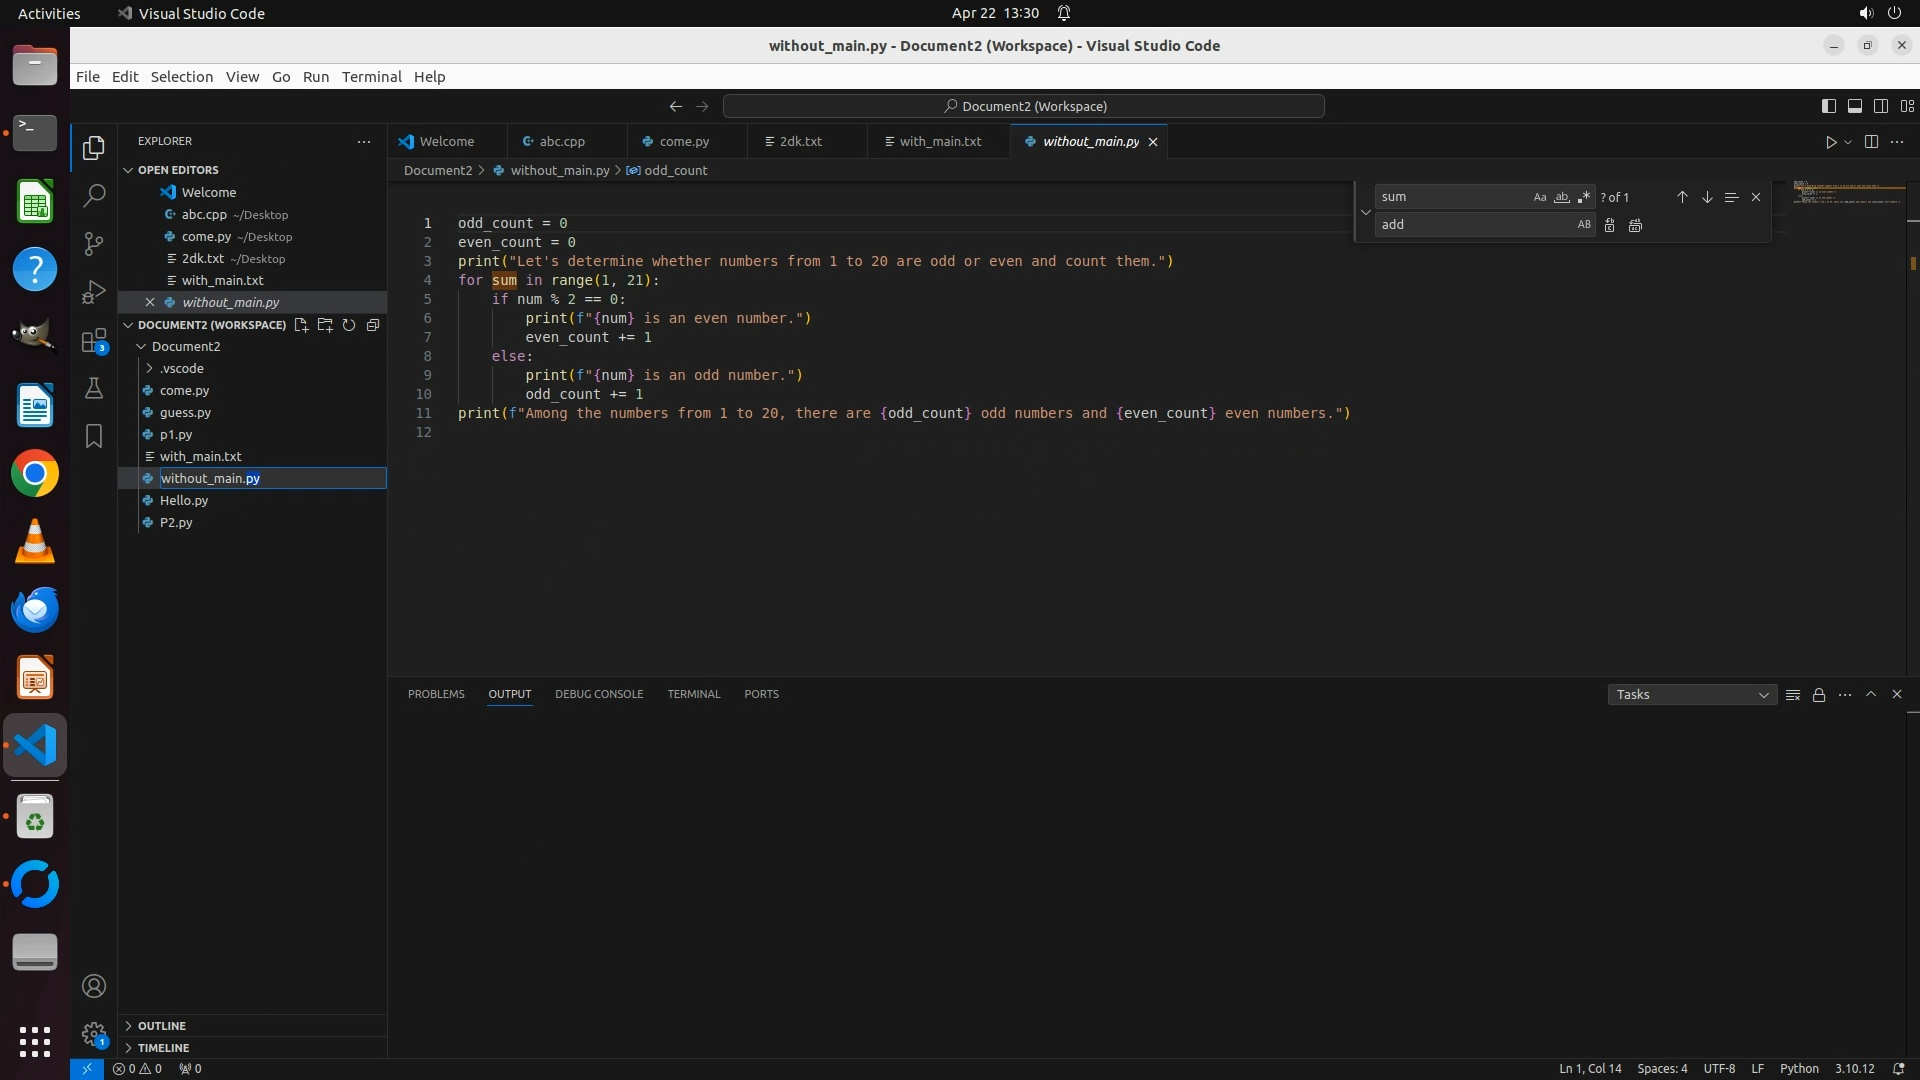Click the Spaces: 4 indentation indicator

point(1662,1069)
